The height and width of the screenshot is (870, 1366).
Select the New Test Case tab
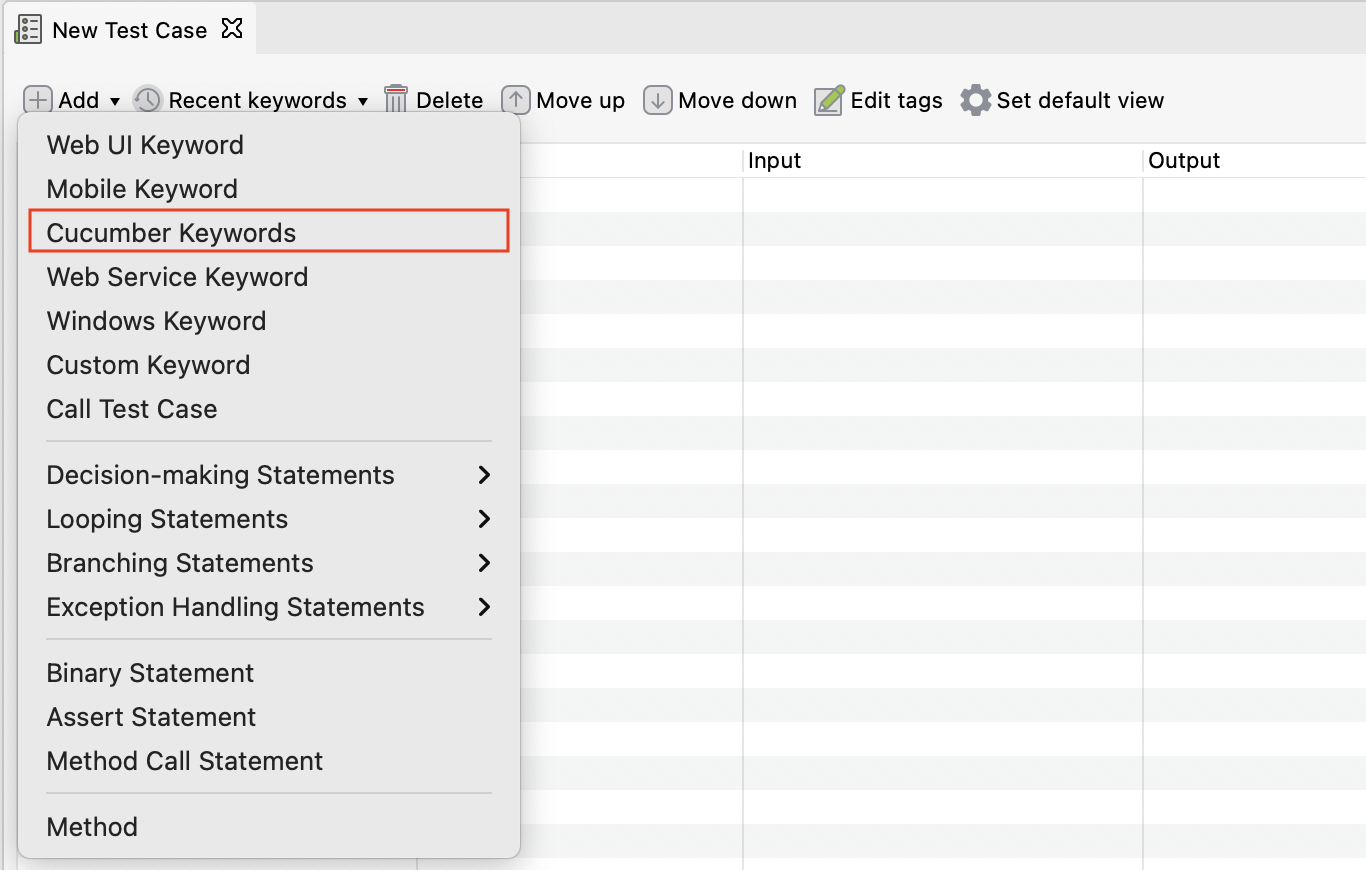[x=130, y=29]
